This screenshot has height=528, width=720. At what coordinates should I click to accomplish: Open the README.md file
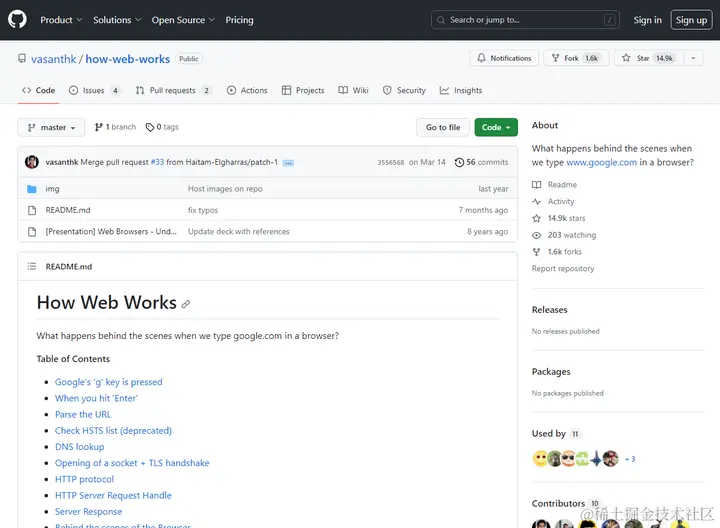tap(68, 210)
